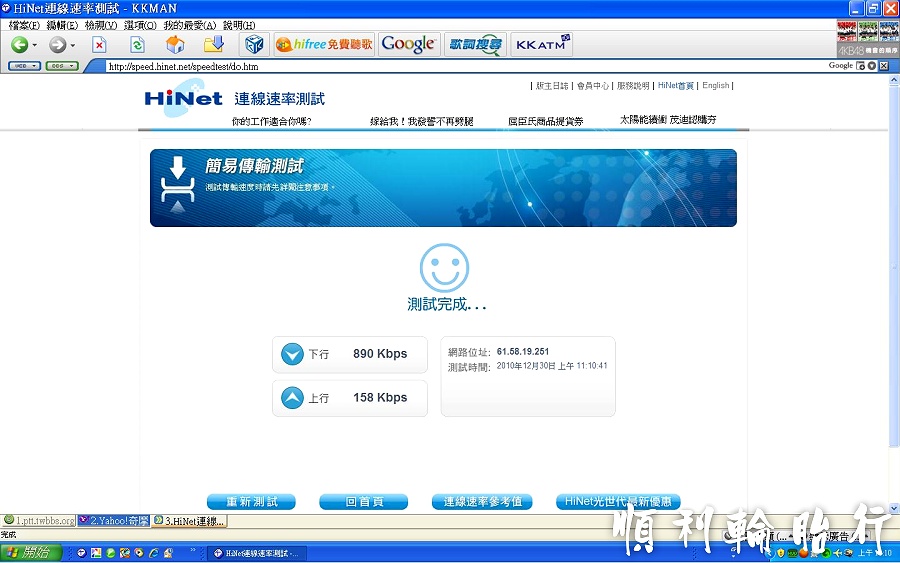Select the 158 Kbps upload result
This screenshot has width=900, height=563.
point(380,397)
